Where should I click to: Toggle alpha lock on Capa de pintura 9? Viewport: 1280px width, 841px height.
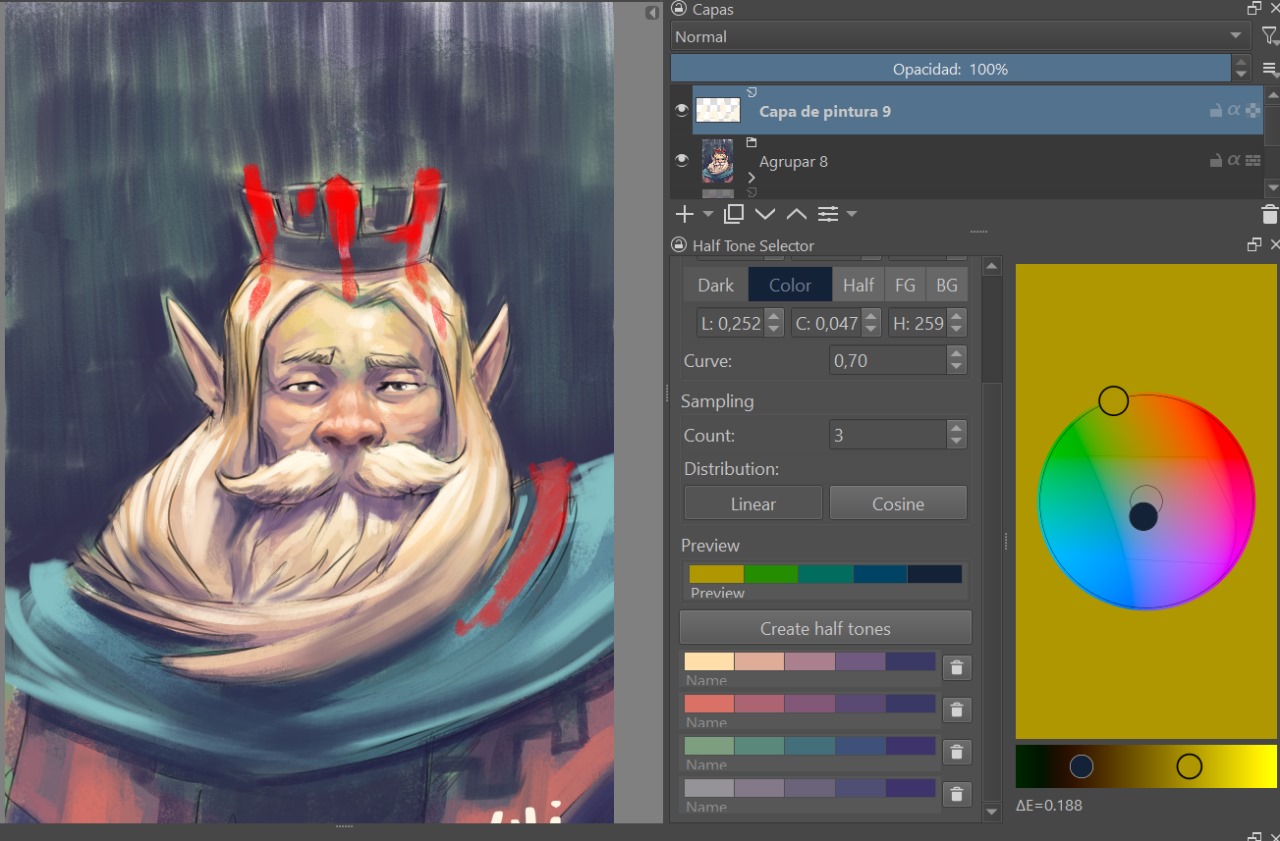coord(1234,111)
